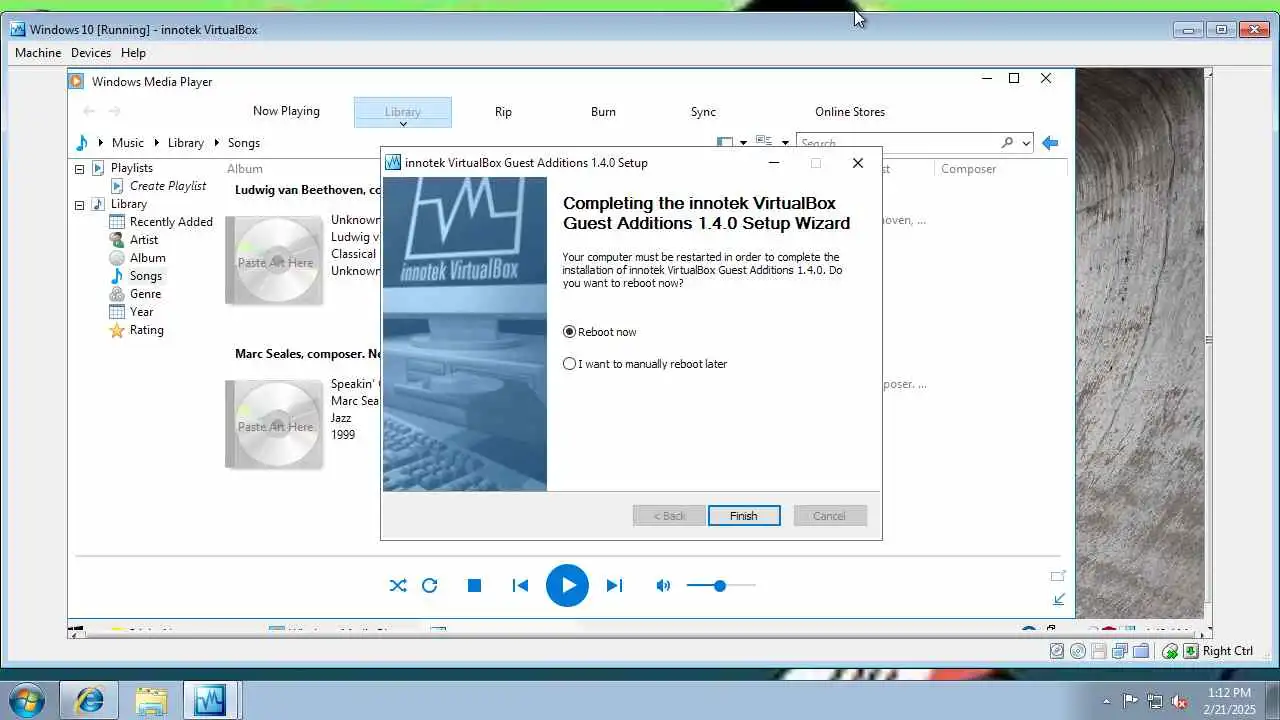Click the muted volume tray icon

[x=1180, y=701]
